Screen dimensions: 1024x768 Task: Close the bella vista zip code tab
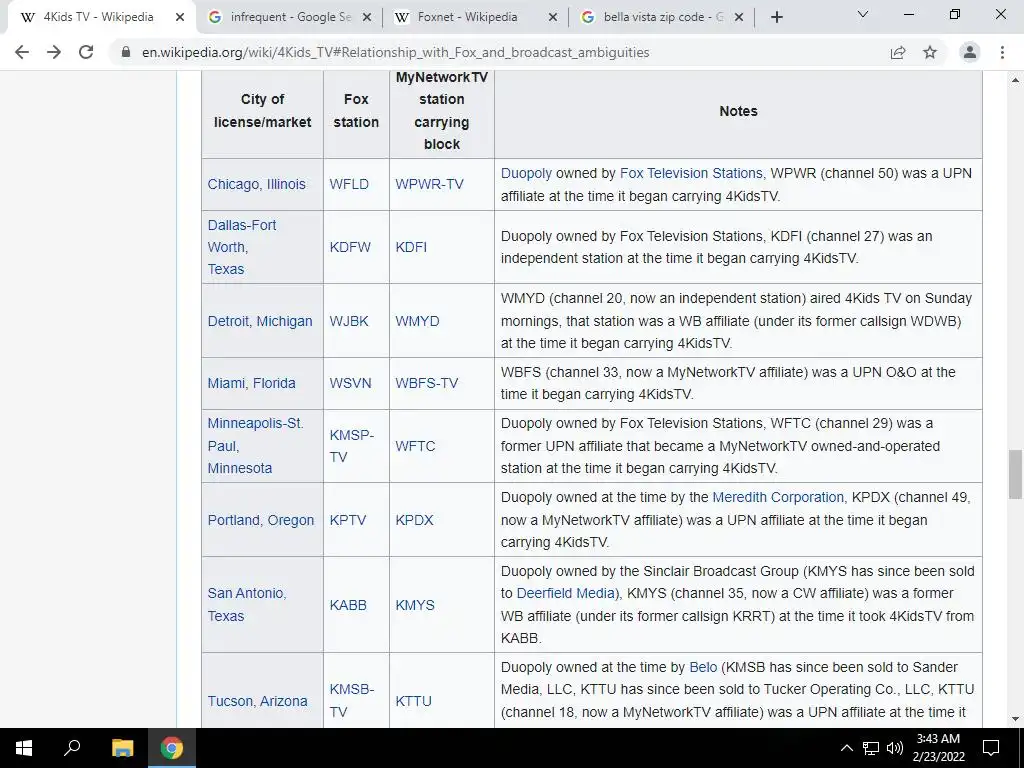tap(739, 17)
